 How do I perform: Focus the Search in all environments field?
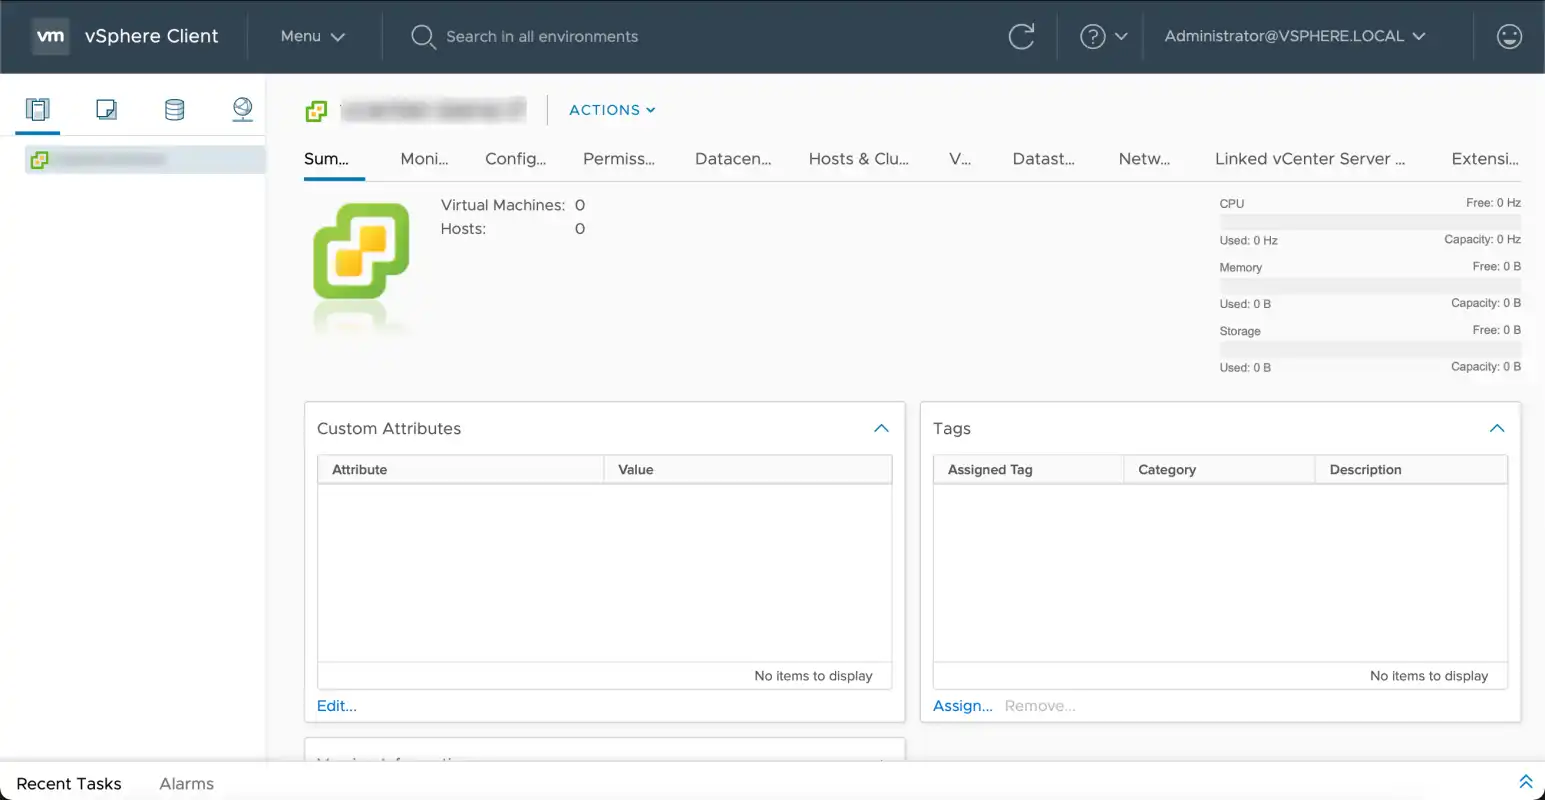[542, 37]
